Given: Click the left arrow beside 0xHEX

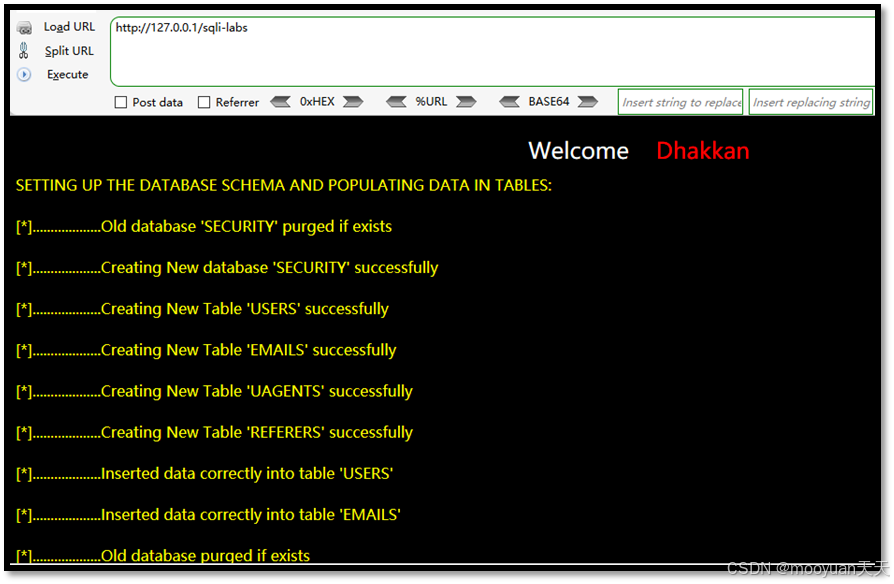Looking at the screenshot, I should coord(281,102).
